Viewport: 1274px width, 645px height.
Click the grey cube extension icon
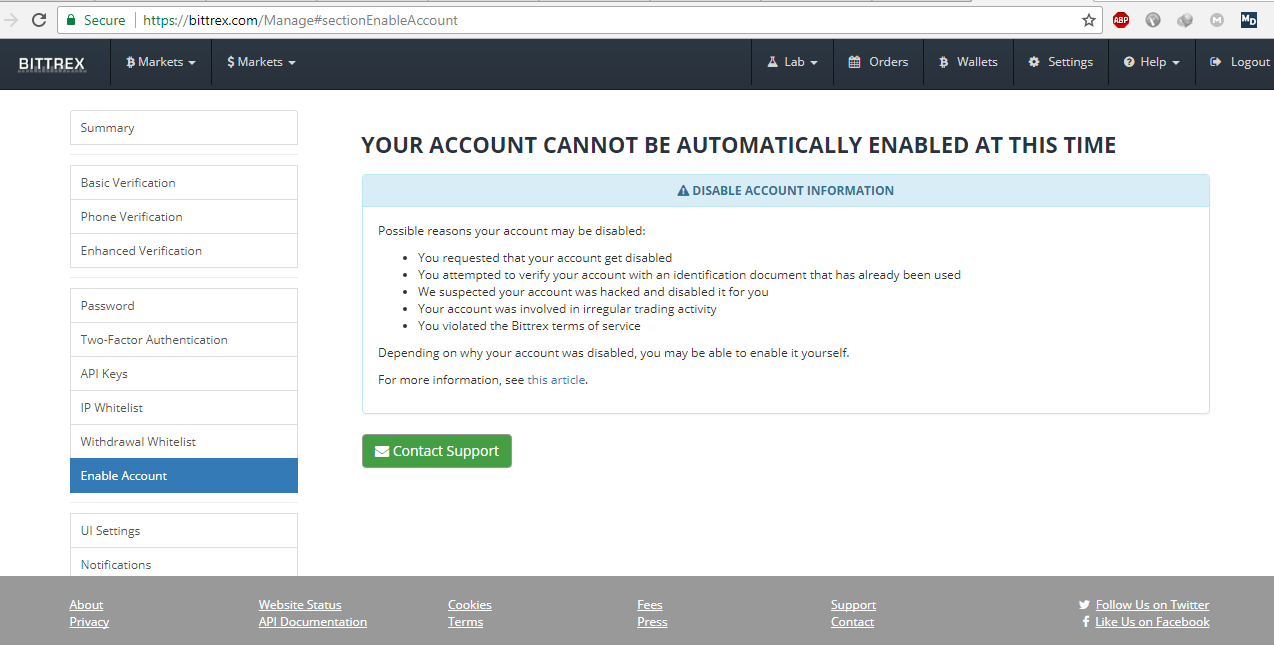click(x=1185, y=20)
